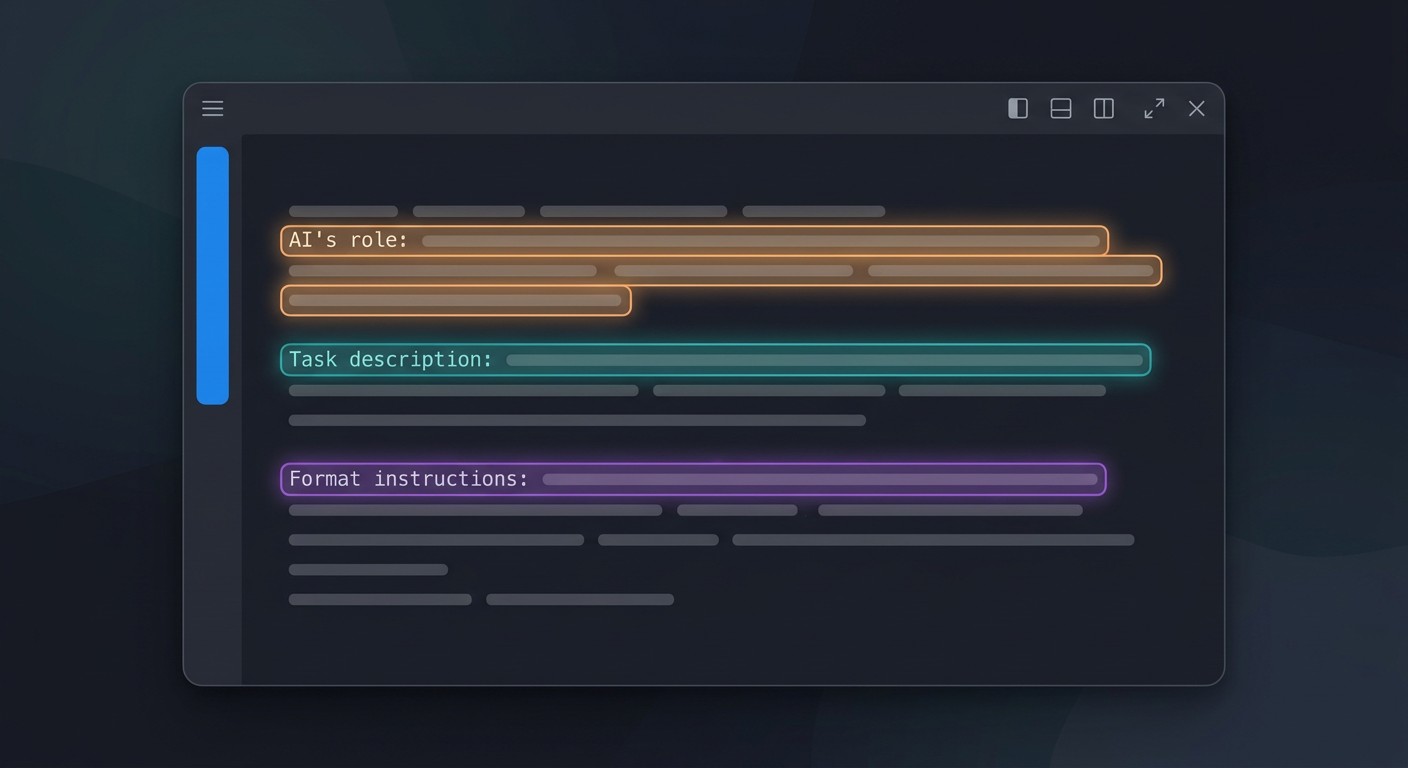
Task: Click the widest orange-highlighted line under AI's role
Action: point(721,271)
